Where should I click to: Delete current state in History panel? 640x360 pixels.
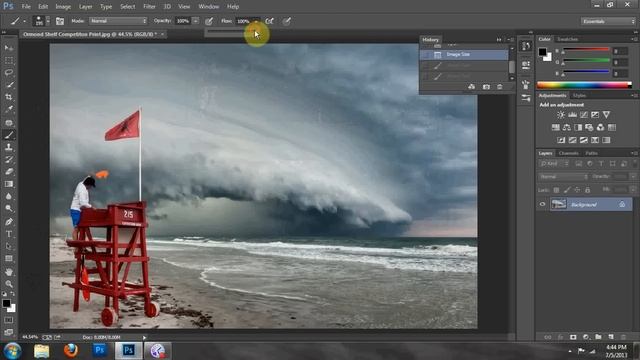coord(500,87)
